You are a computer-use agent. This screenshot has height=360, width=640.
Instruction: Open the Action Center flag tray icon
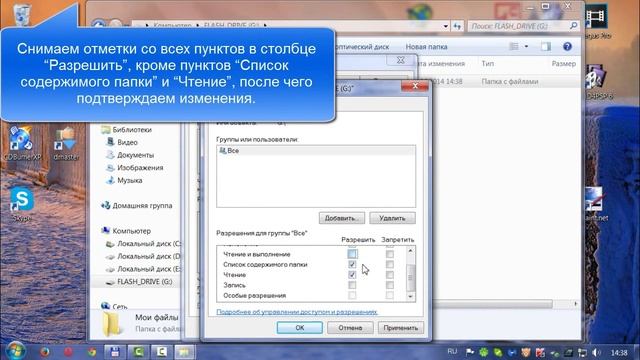coord(470,352)
